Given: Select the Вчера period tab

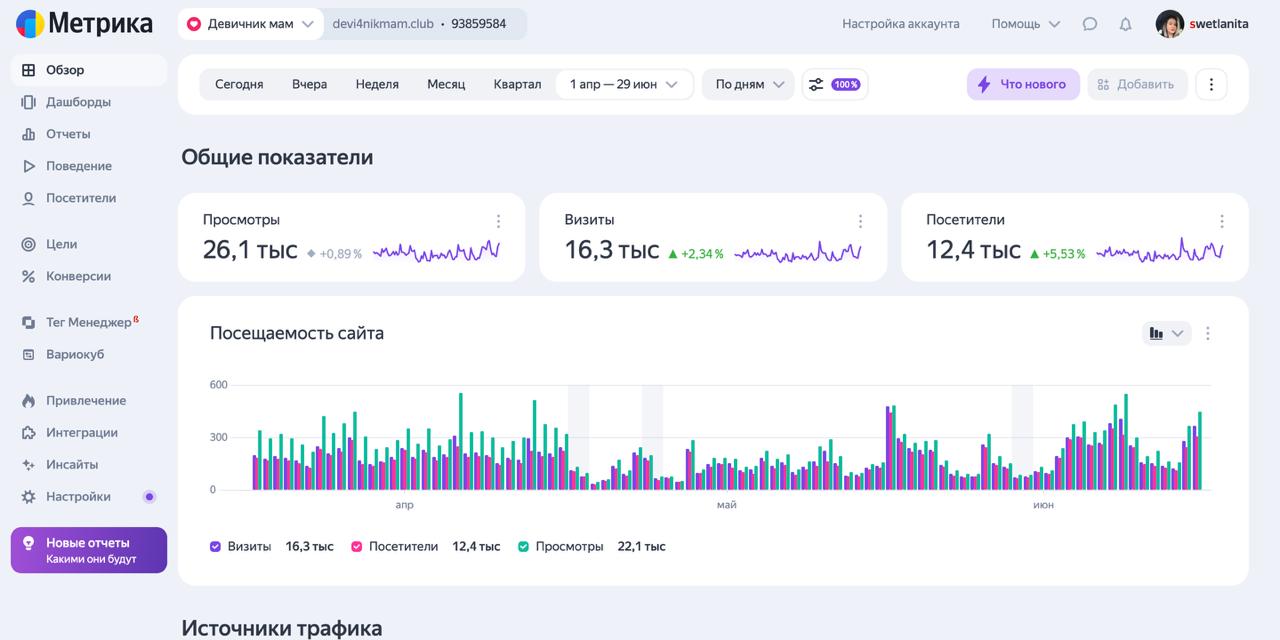Looking at the screenshot, I should click(x=309, y=84).
